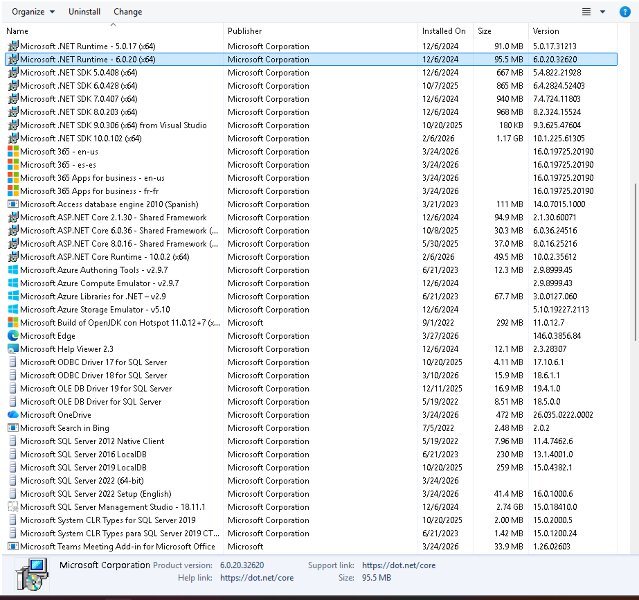This screenshot has width=639, height=600.
Task: Select Microsoft SQL Server 2022 Setup (English)
Action: (312, 494)
